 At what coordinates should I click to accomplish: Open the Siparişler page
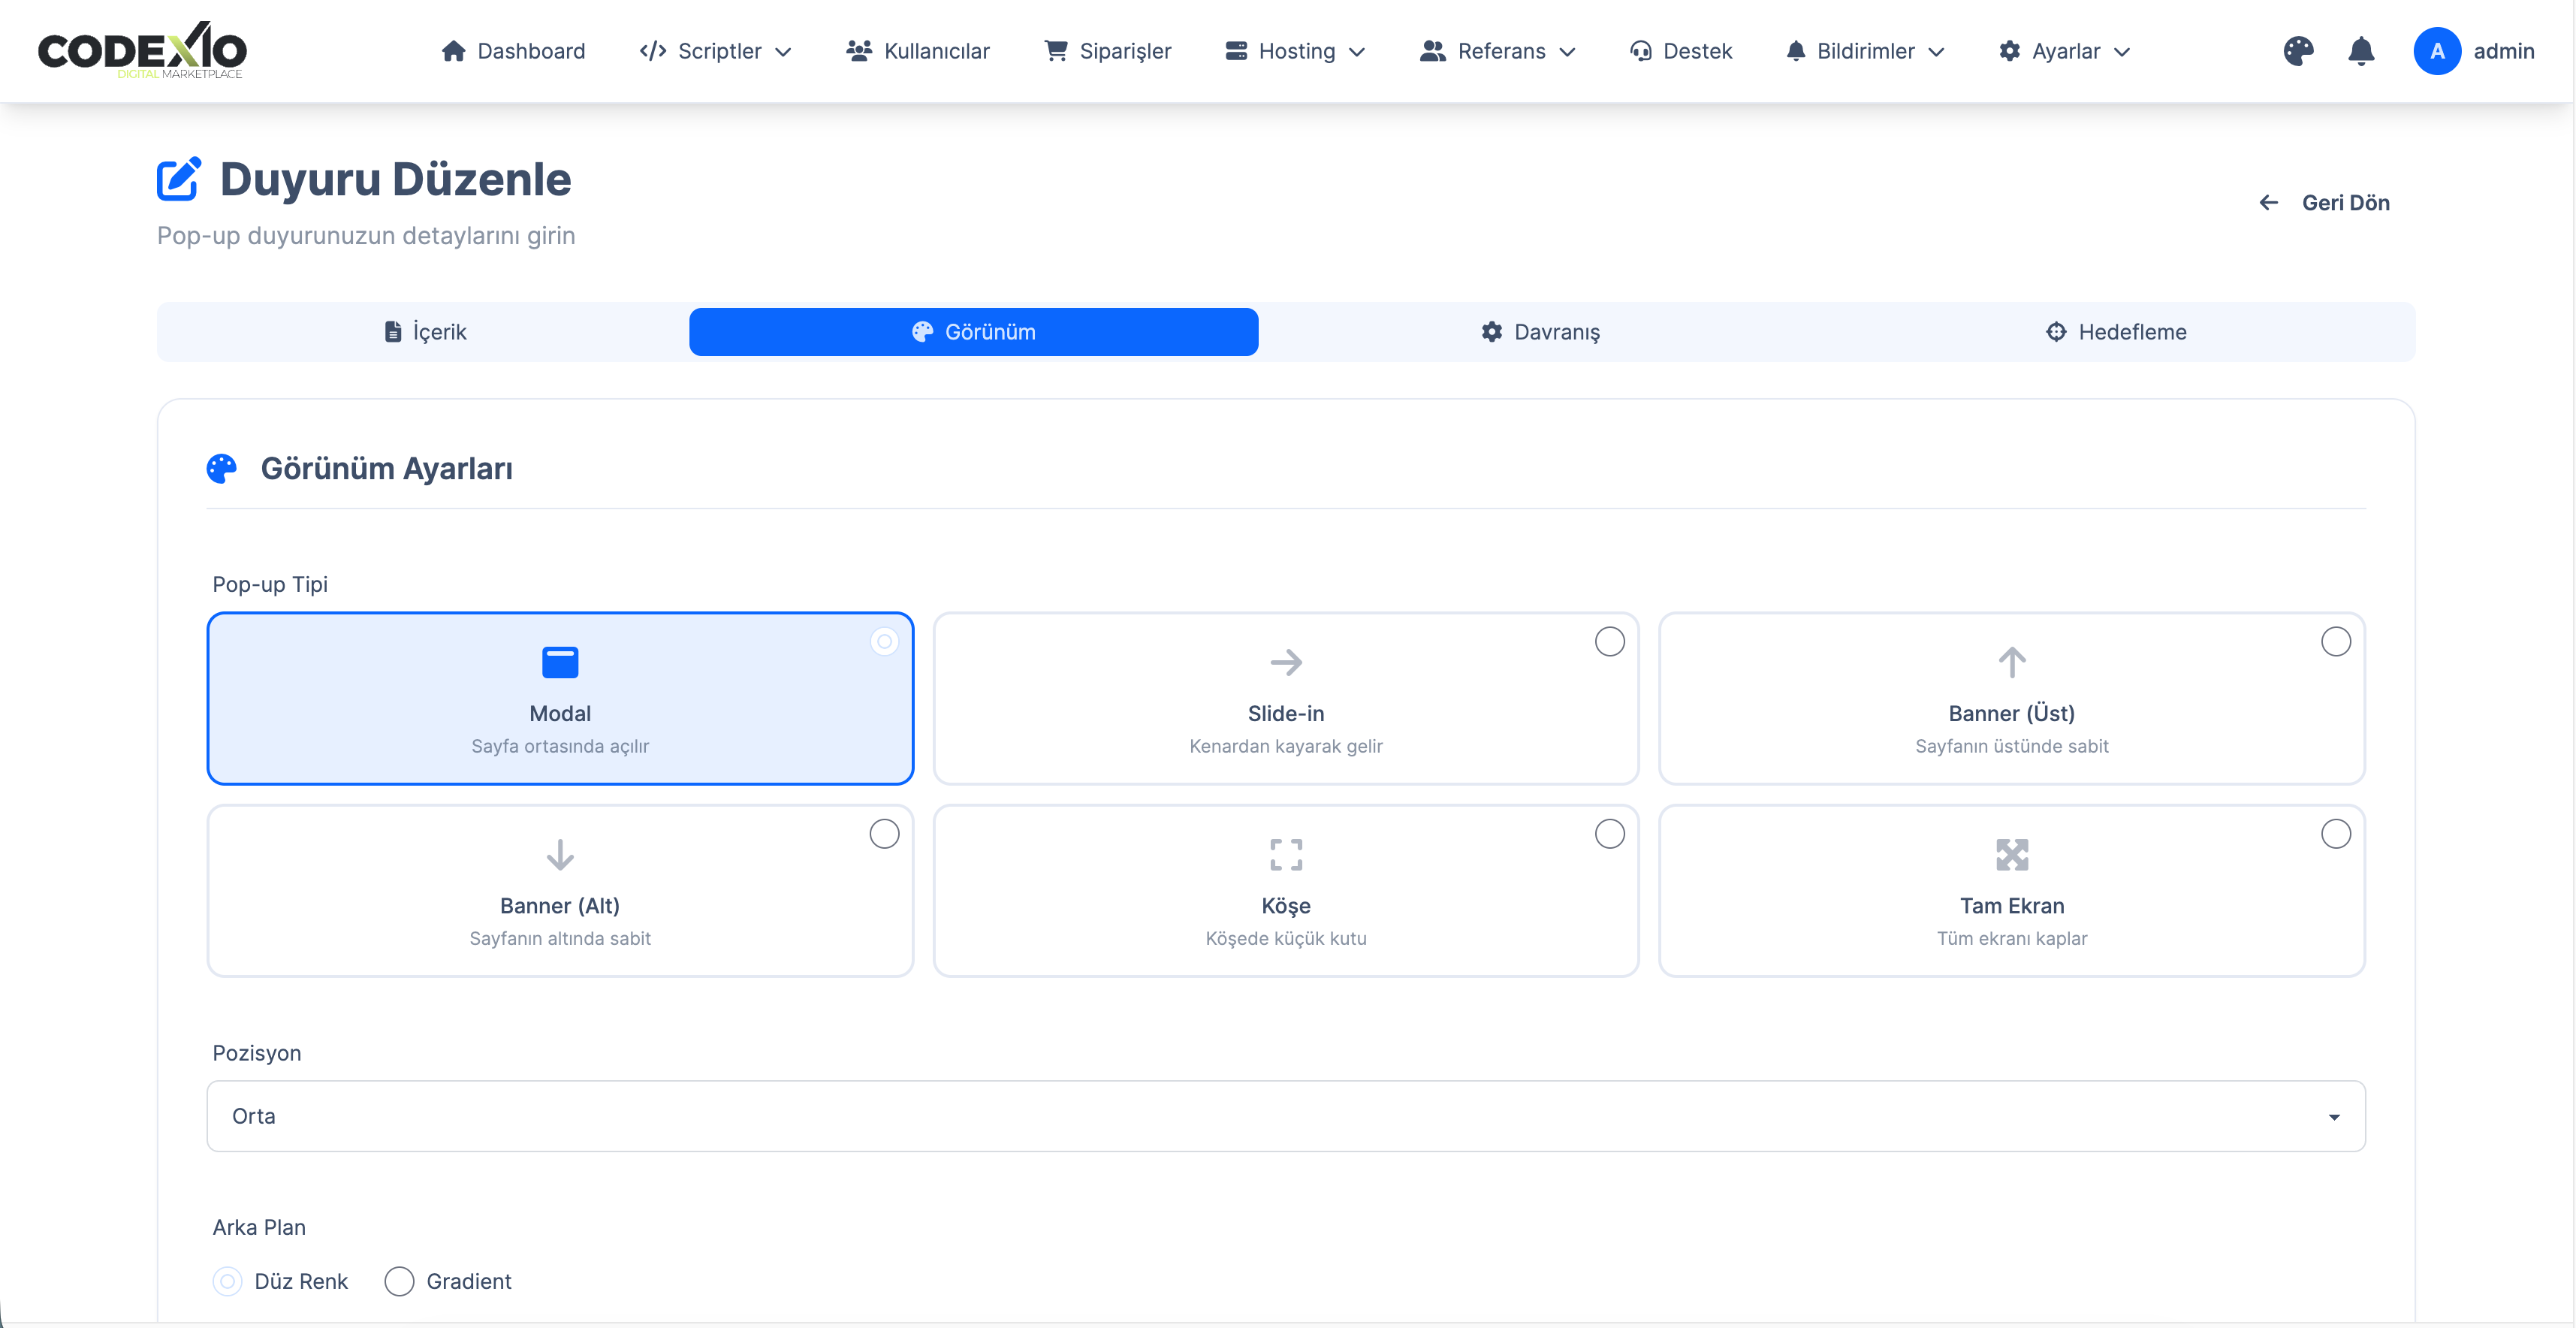click(x=1108, y=51)
